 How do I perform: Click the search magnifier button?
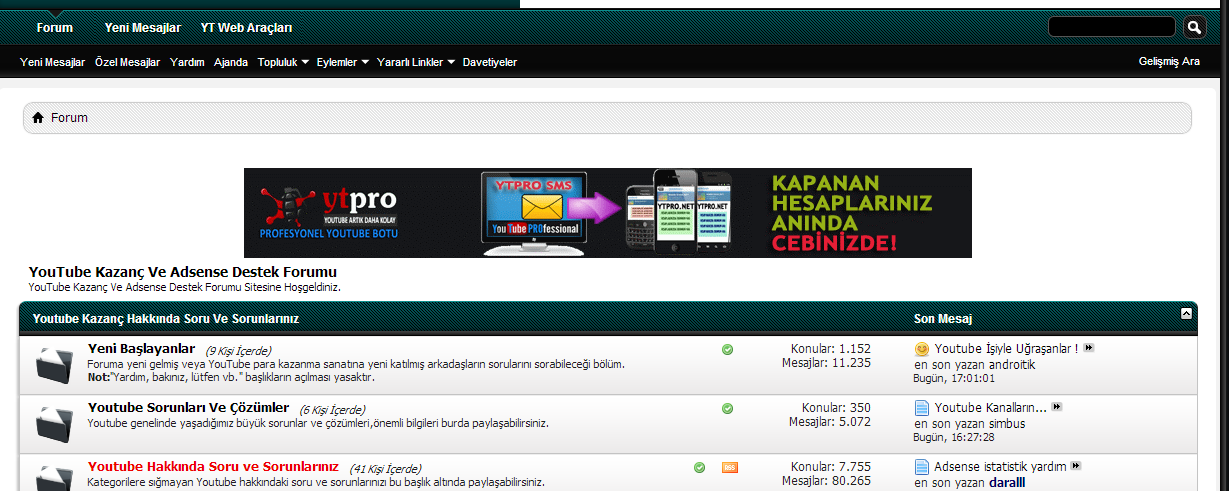click(1194, 27)
